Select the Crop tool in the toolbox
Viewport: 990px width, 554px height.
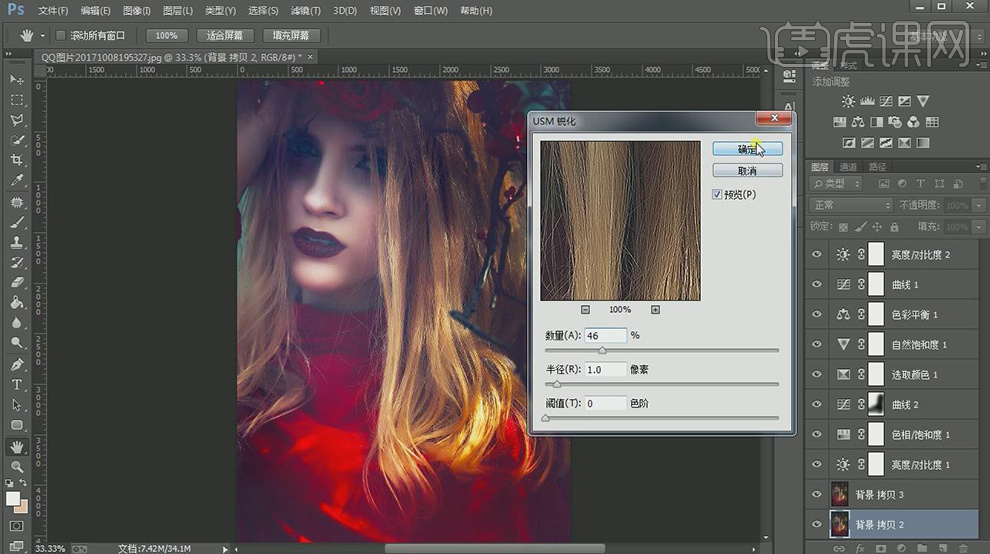(x=17, y=160)
